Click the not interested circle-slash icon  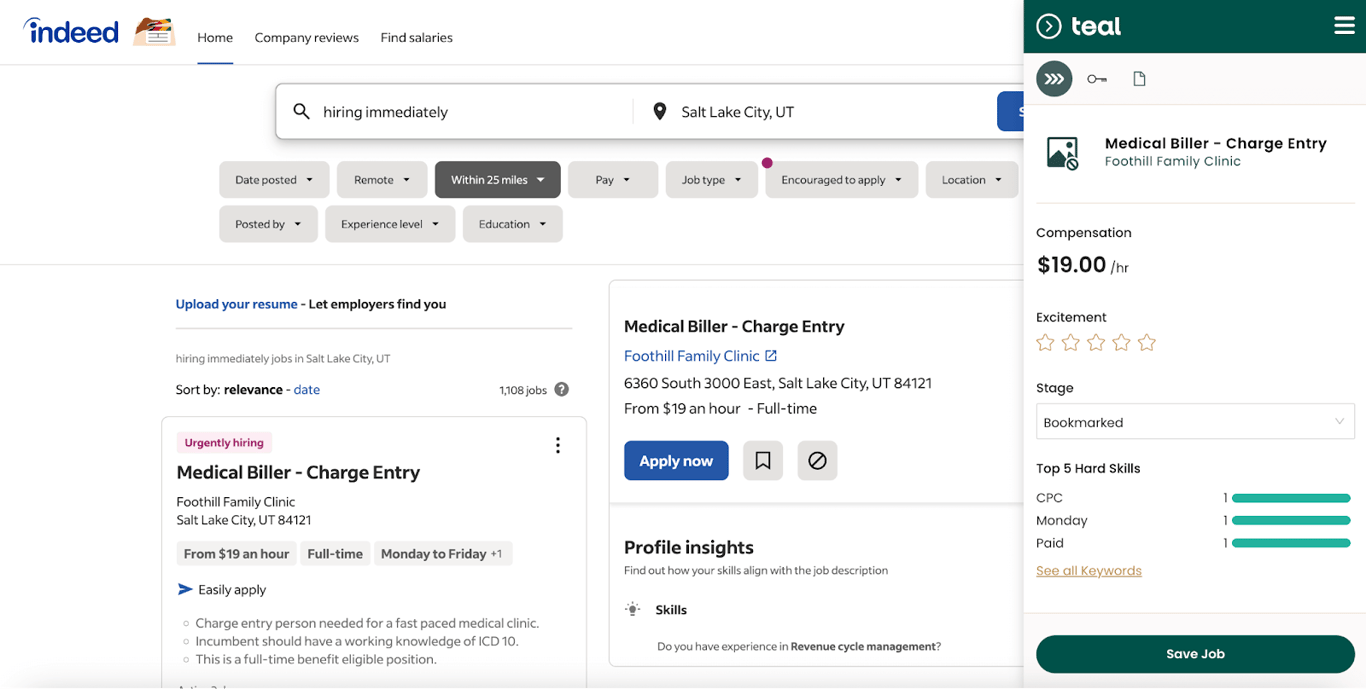(x=817, y=461)
